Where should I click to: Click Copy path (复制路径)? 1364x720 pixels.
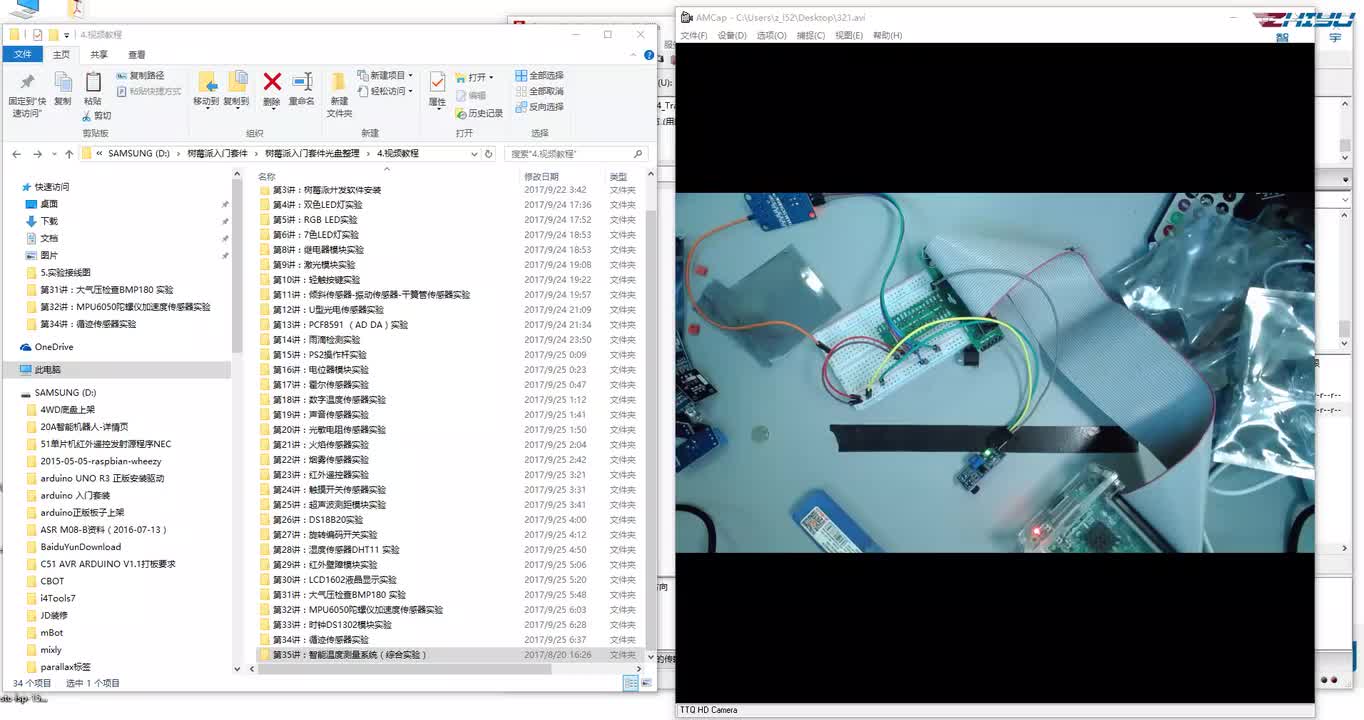coord(140,76)
